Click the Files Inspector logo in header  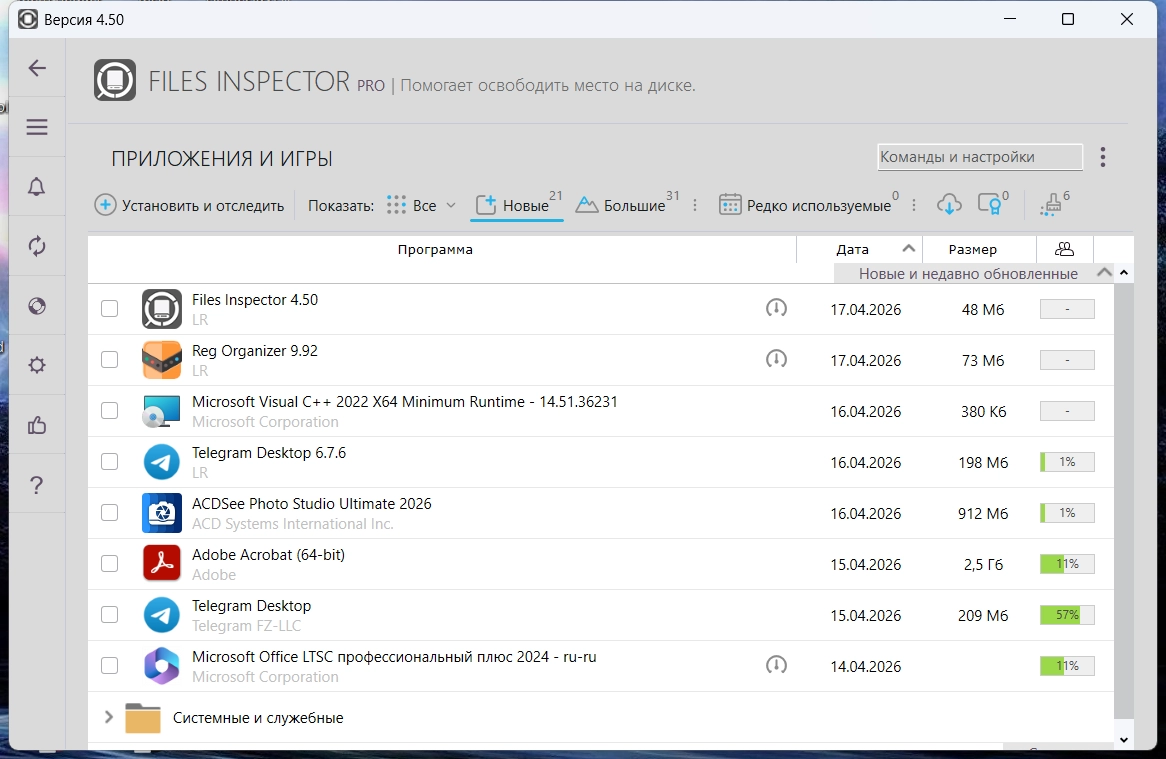click(115, 80)
